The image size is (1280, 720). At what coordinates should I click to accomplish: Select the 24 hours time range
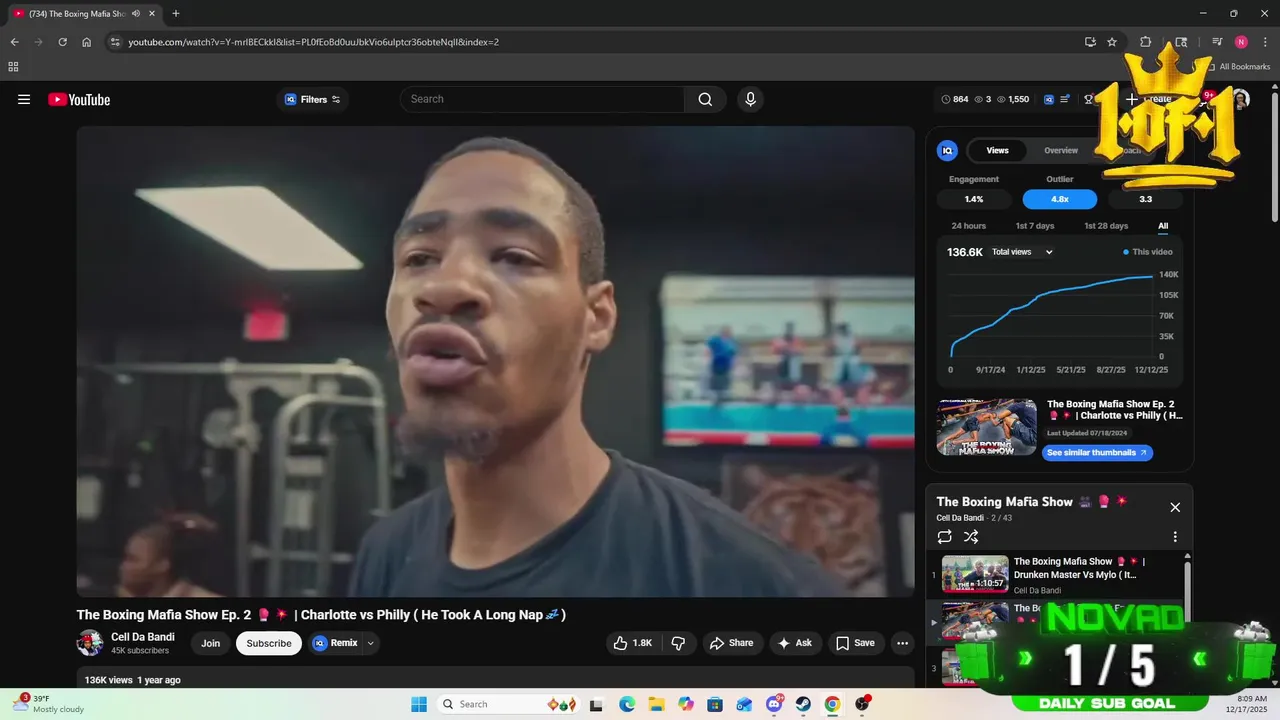tap(968, 226)
